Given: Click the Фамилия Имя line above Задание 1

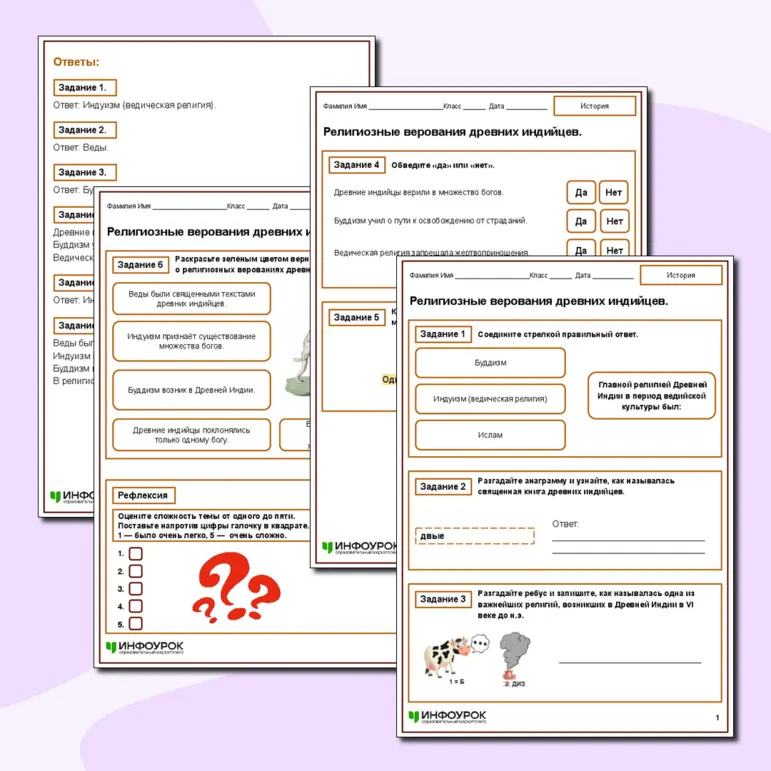Looking at the screenshot, I should tap(492, 276).
